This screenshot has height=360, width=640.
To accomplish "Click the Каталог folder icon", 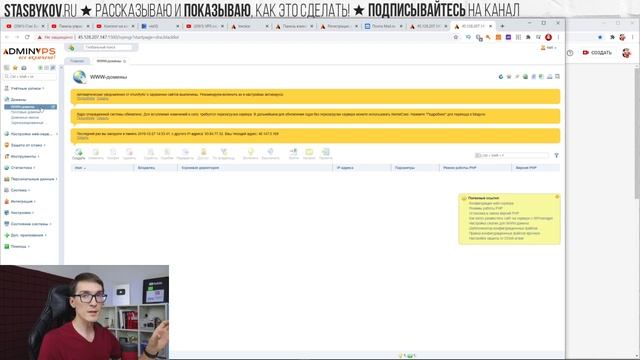I will [309, 154].
